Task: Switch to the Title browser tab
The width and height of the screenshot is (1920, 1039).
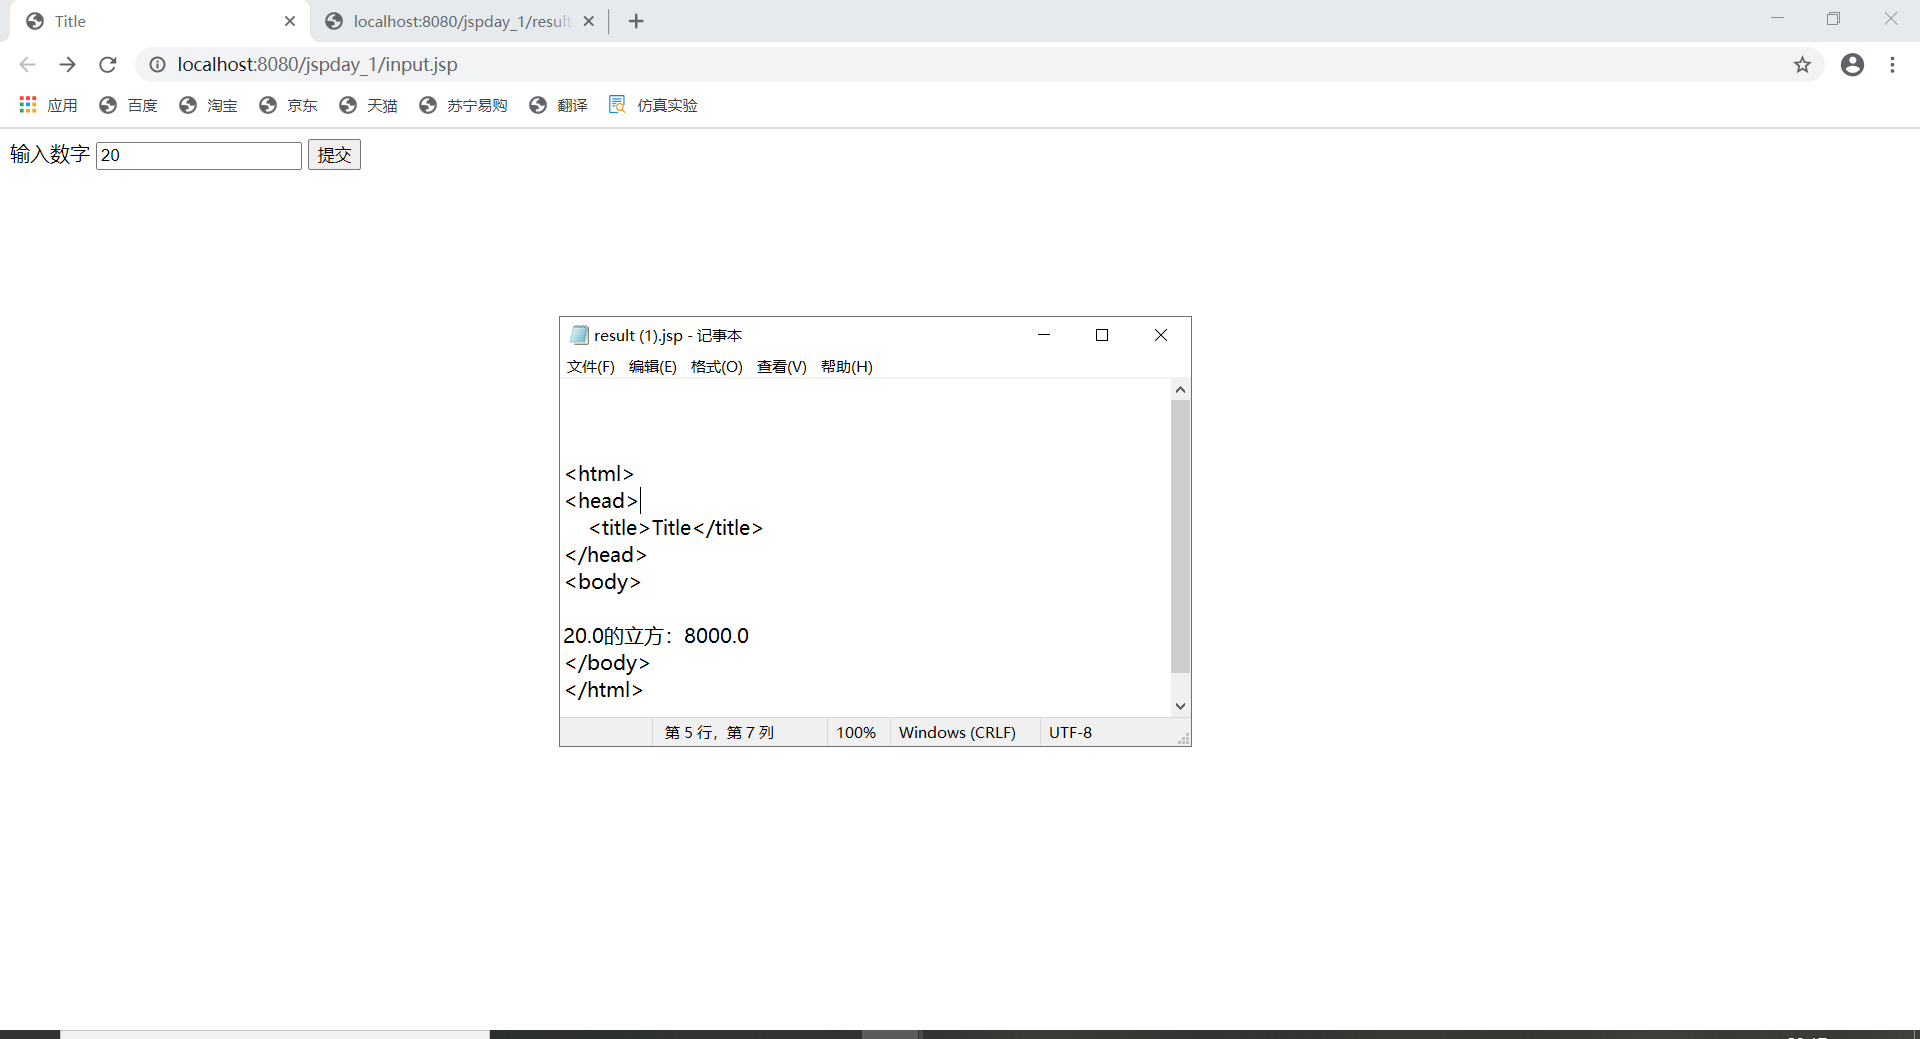Action: (x=140, y=20)
